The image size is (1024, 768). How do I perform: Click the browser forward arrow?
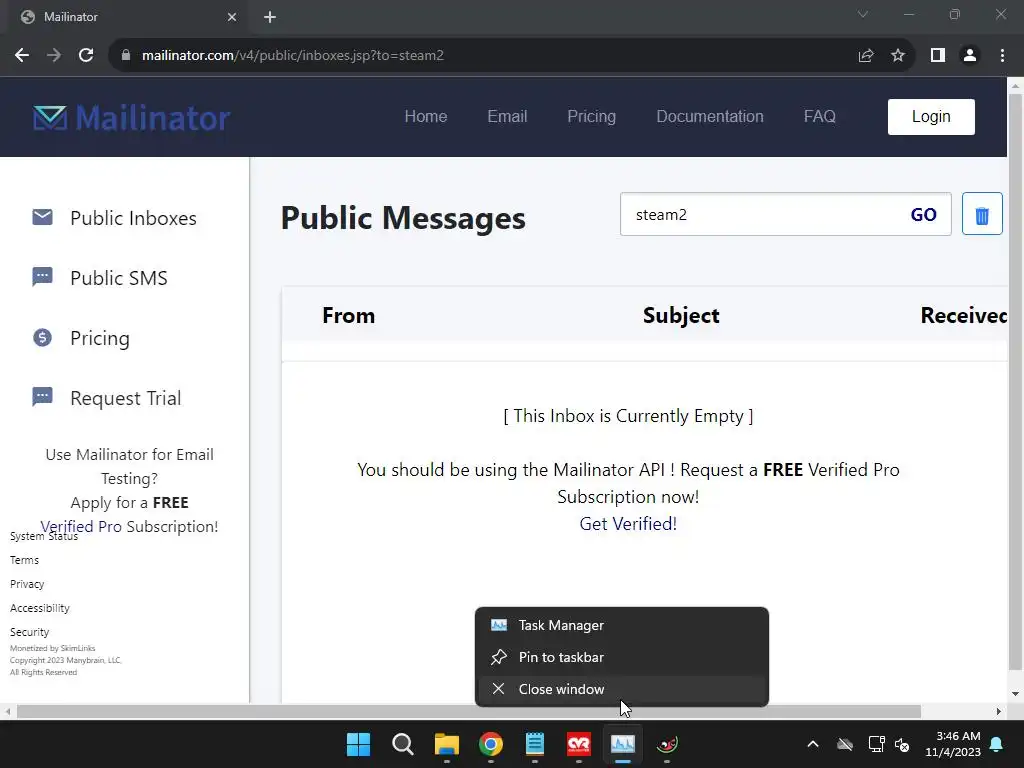tap(54, 56)
